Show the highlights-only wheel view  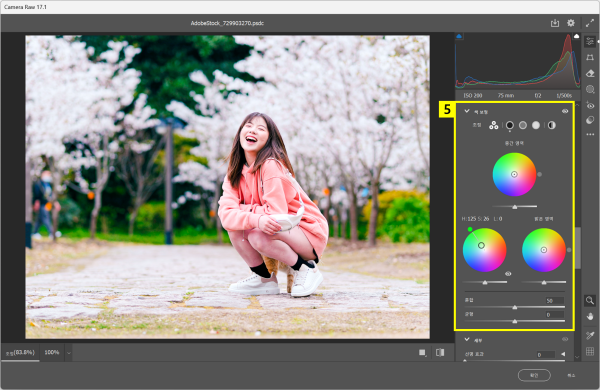coord(536,125)
